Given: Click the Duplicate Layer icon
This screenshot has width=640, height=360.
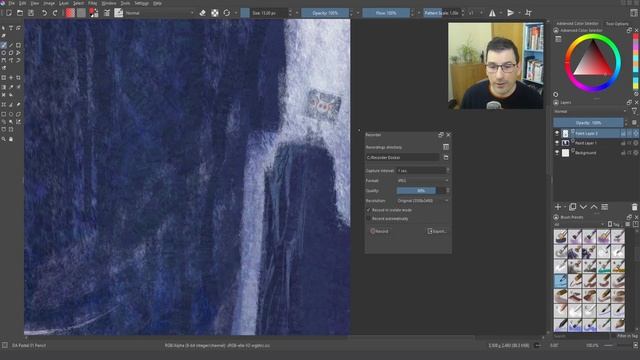Looking at the screenshot, I should (x=573, y=207).
